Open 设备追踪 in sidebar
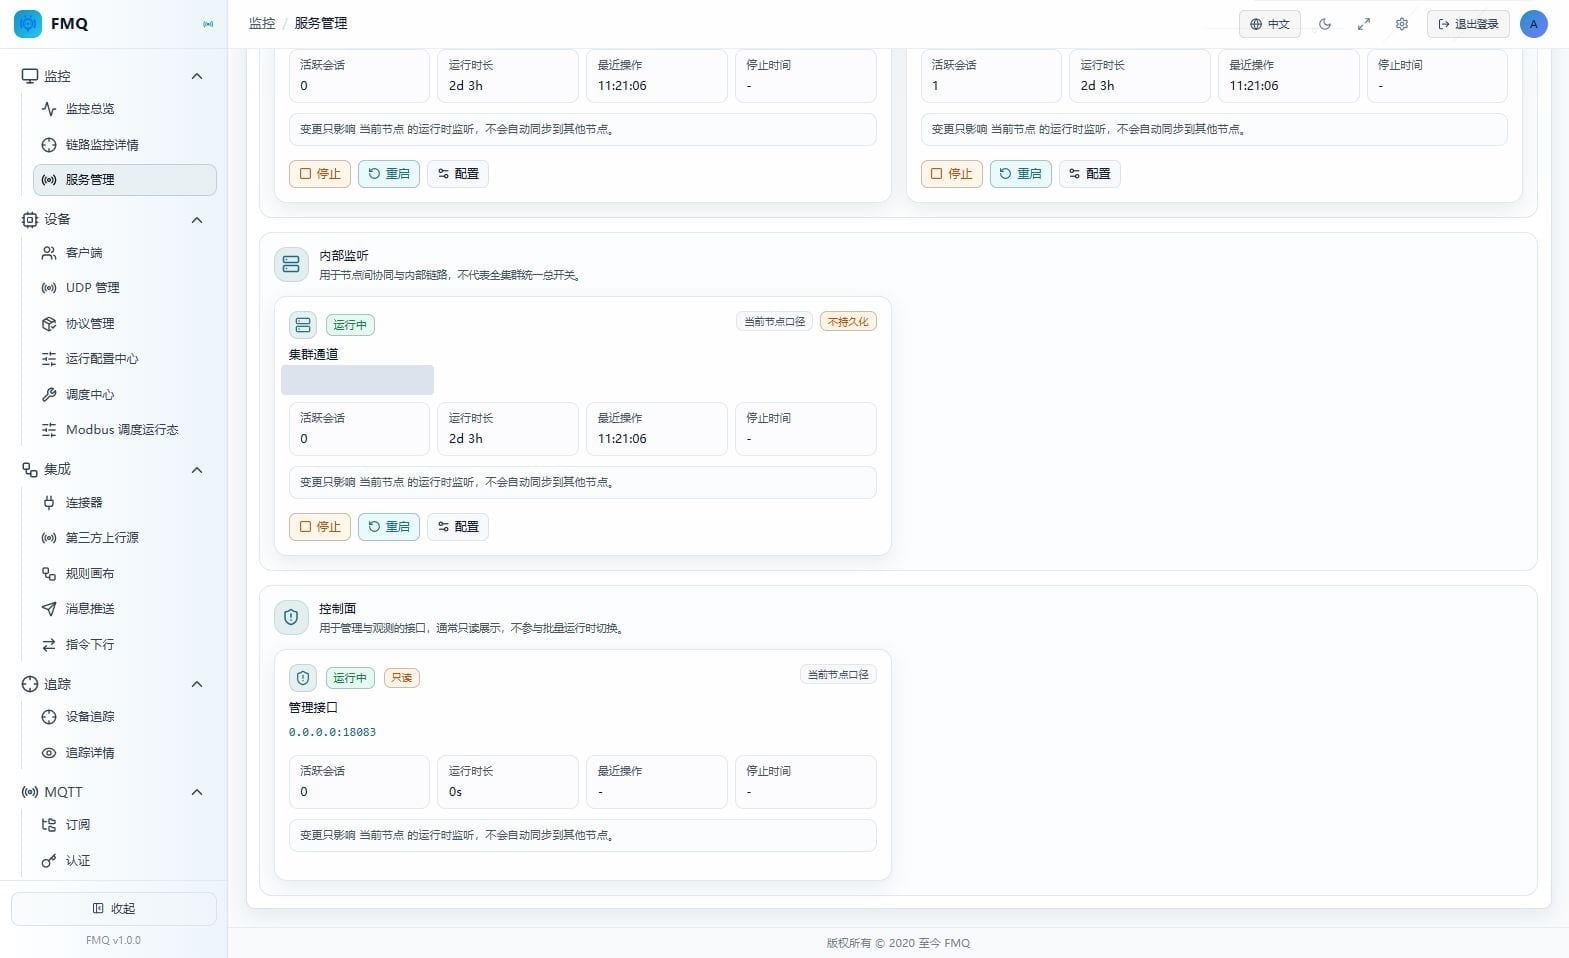 pyautogui.click(x=125, y=717)
